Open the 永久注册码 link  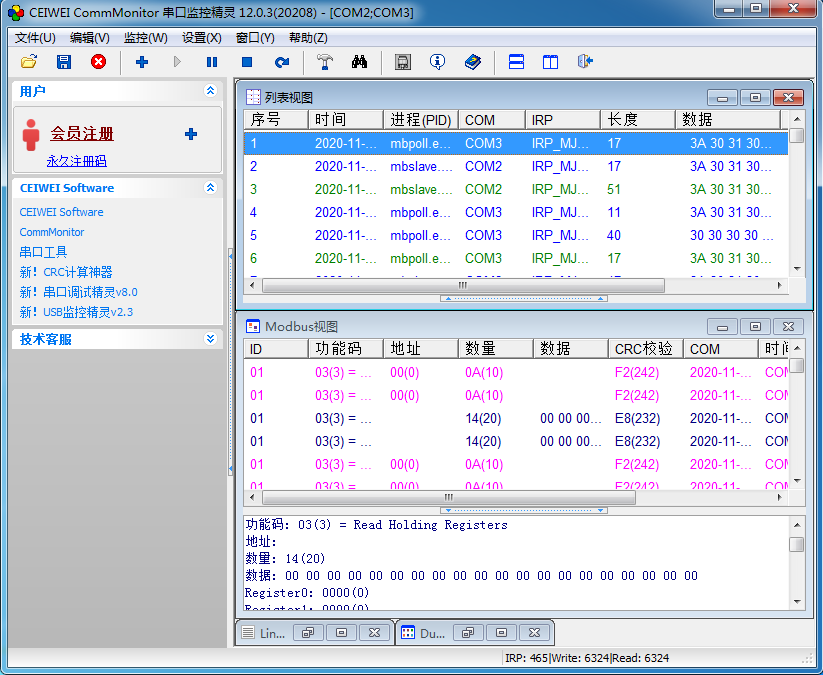click(77, 161)
